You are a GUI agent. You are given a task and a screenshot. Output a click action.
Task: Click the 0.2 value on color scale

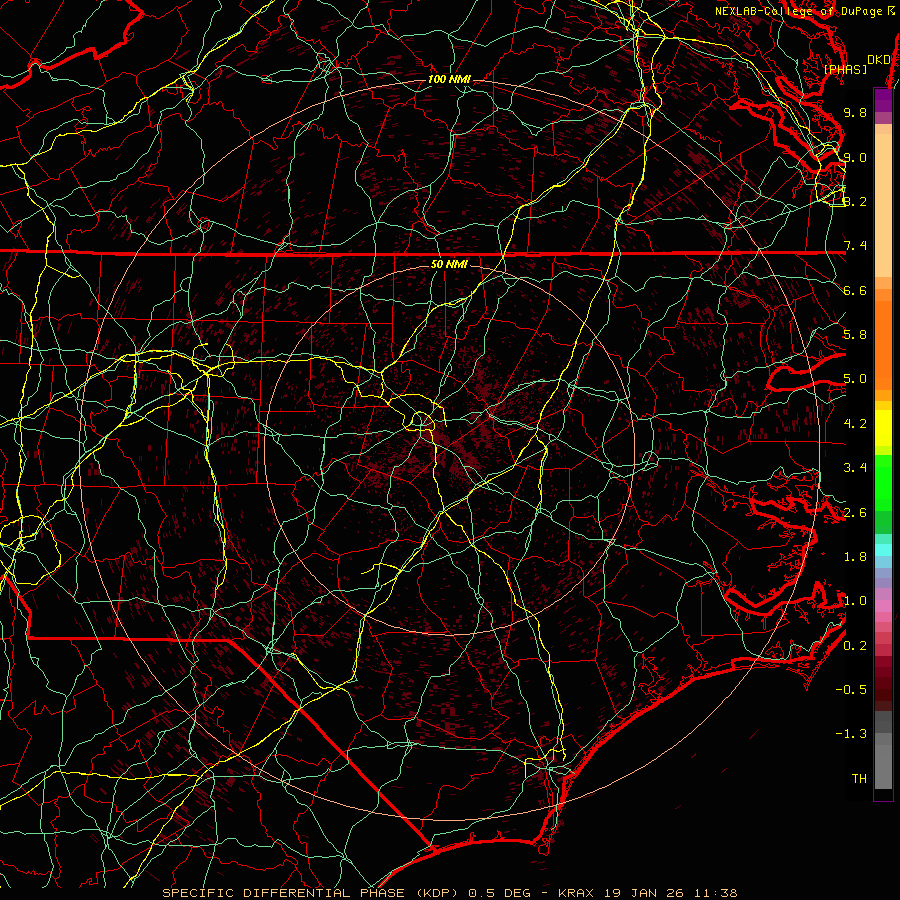pyautogui.click(x=855, y=646)
